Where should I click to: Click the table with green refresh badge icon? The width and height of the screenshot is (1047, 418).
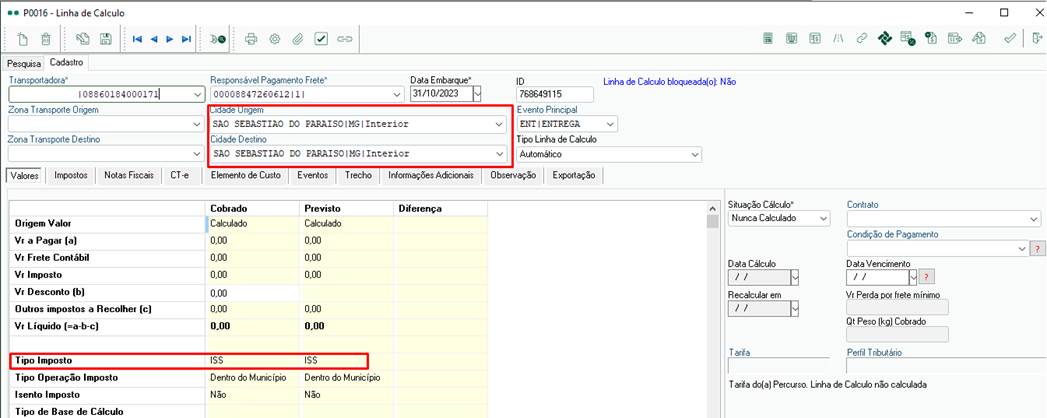pyautogui.click(x=907, y=39)
